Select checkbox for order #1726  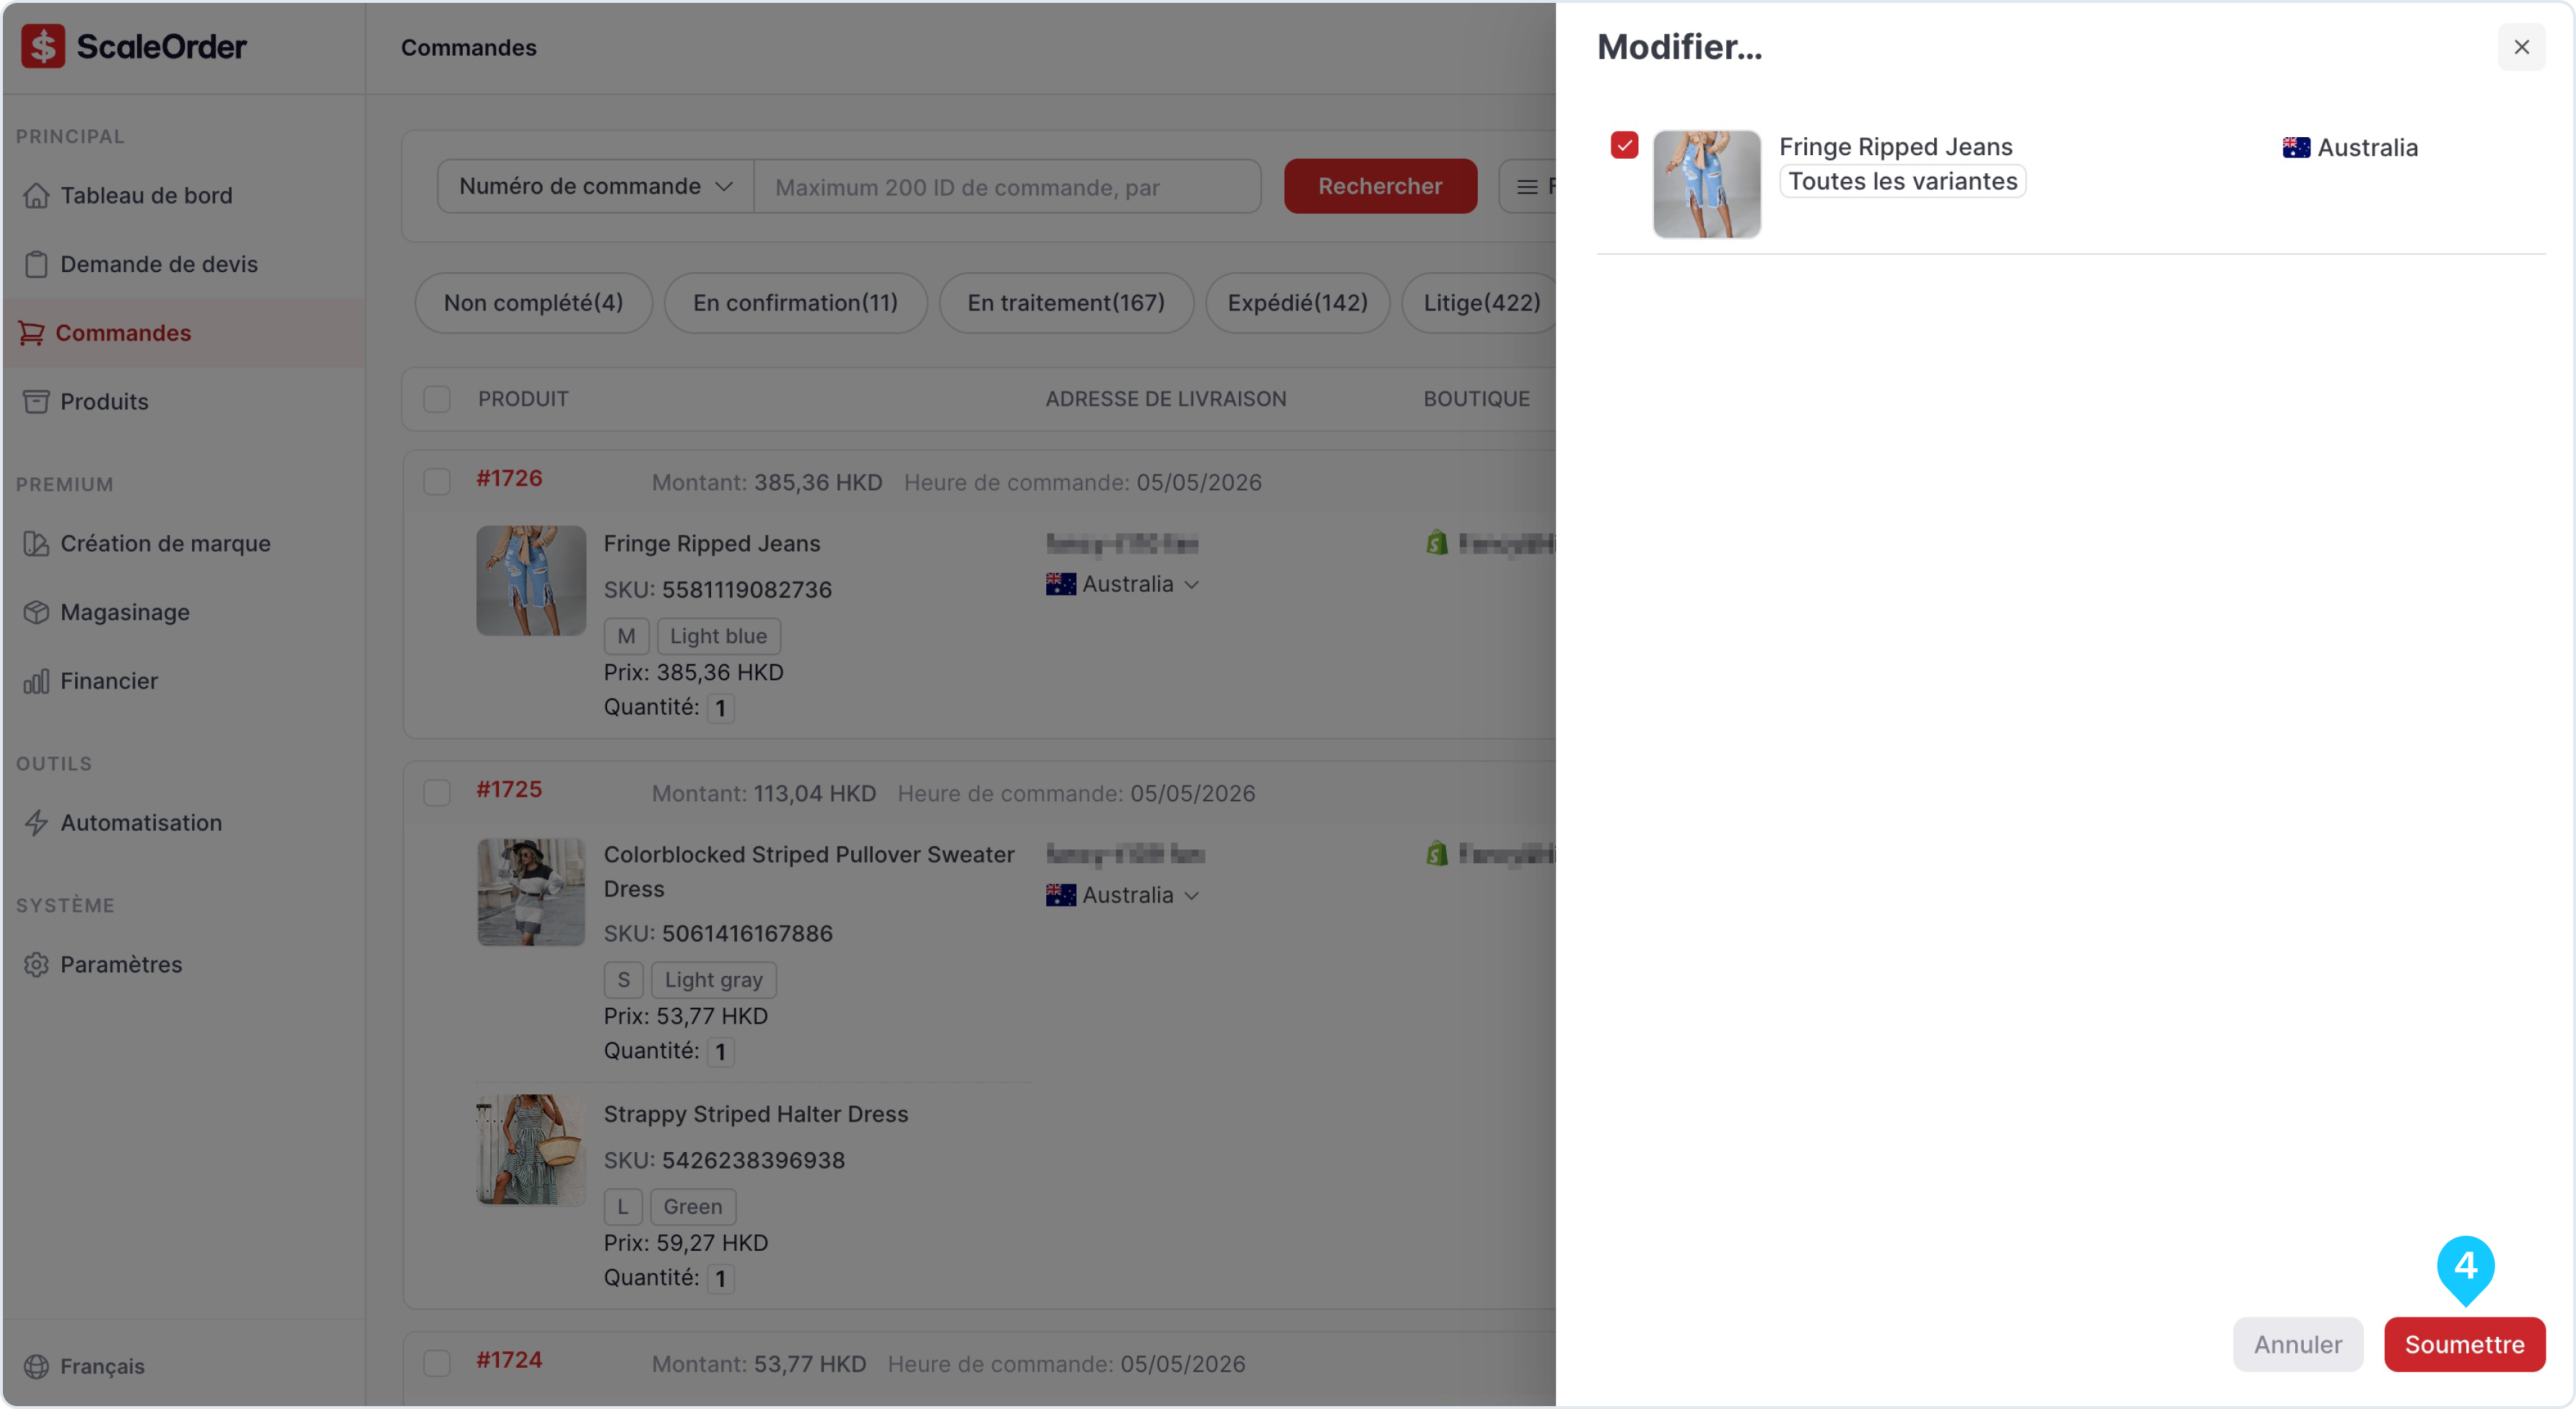(437, 482)
